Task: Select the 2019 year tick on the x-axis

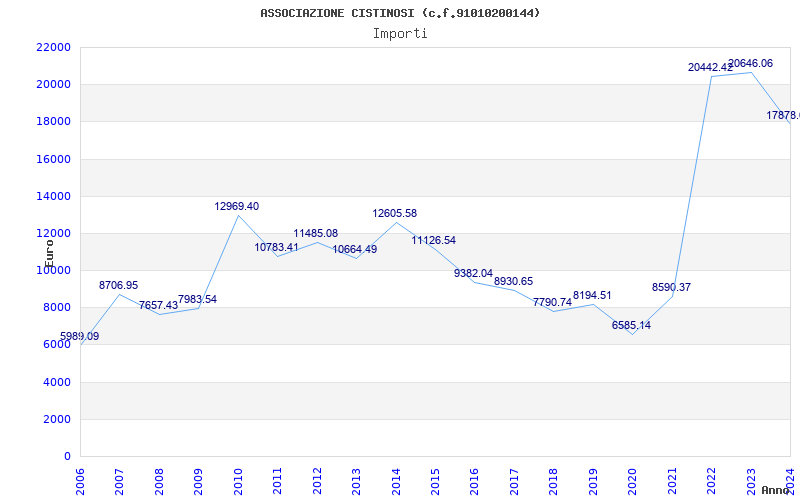Action: (593, 479)
